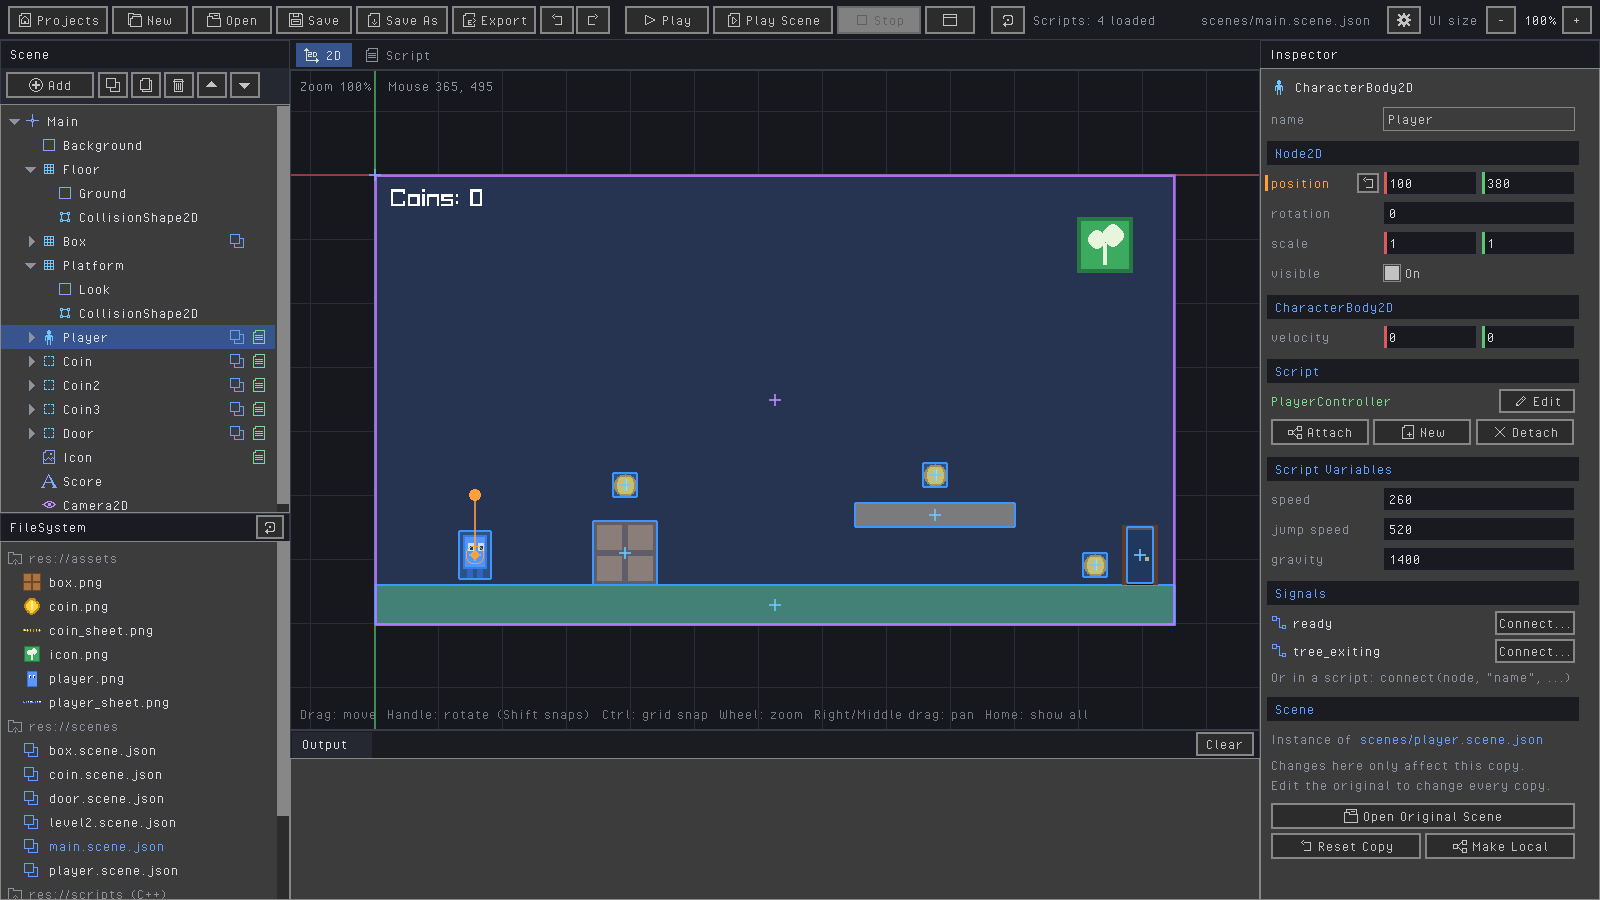
Task: Open the instanced scene icon for Box
Action: click(237, 241)
